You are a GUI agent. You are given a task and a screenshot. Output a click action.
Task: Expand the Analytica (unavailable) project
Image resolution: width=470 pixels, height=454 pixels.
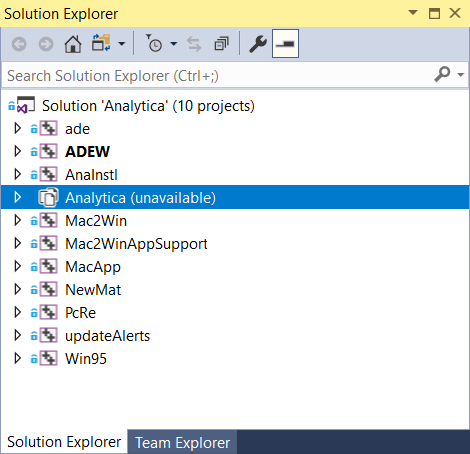pos(17,197)
